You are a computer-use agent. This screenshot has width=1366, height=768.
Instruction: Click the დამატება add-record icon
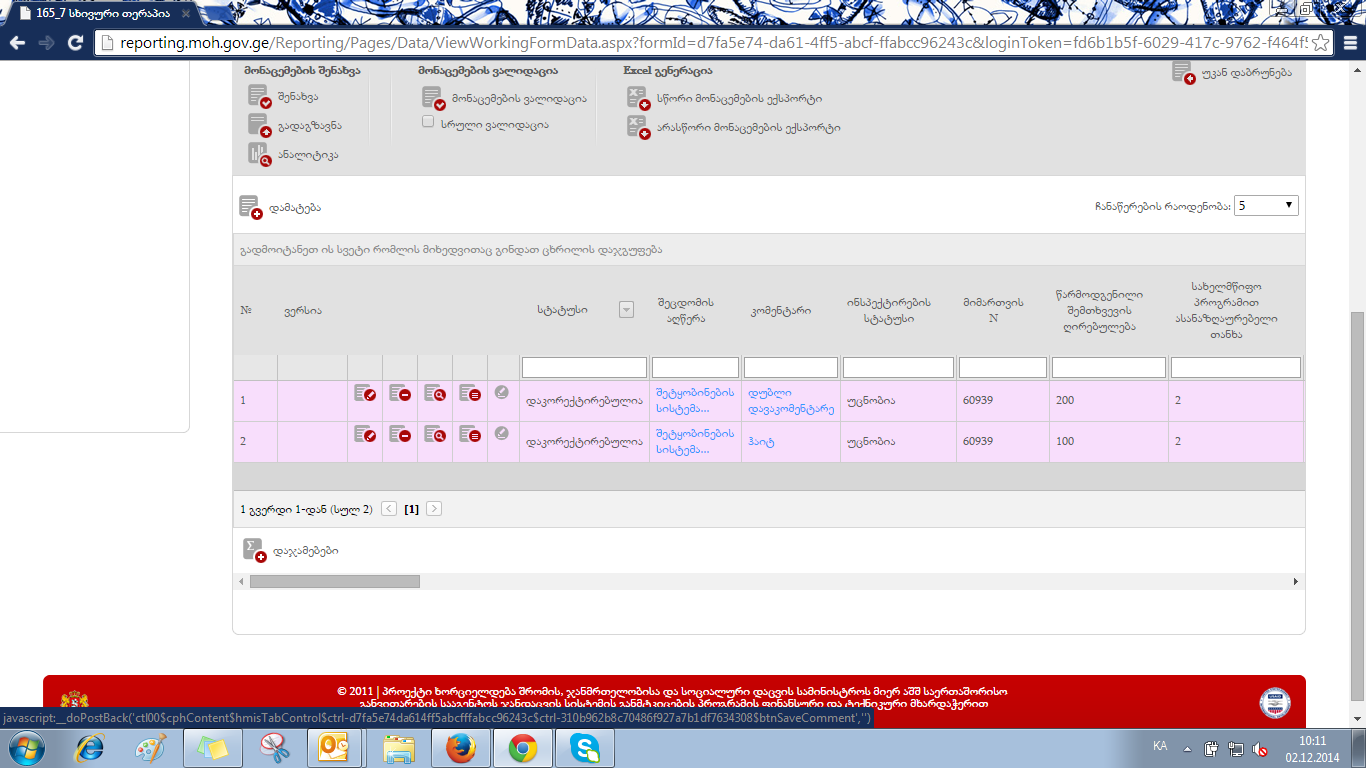coord(250,207)
